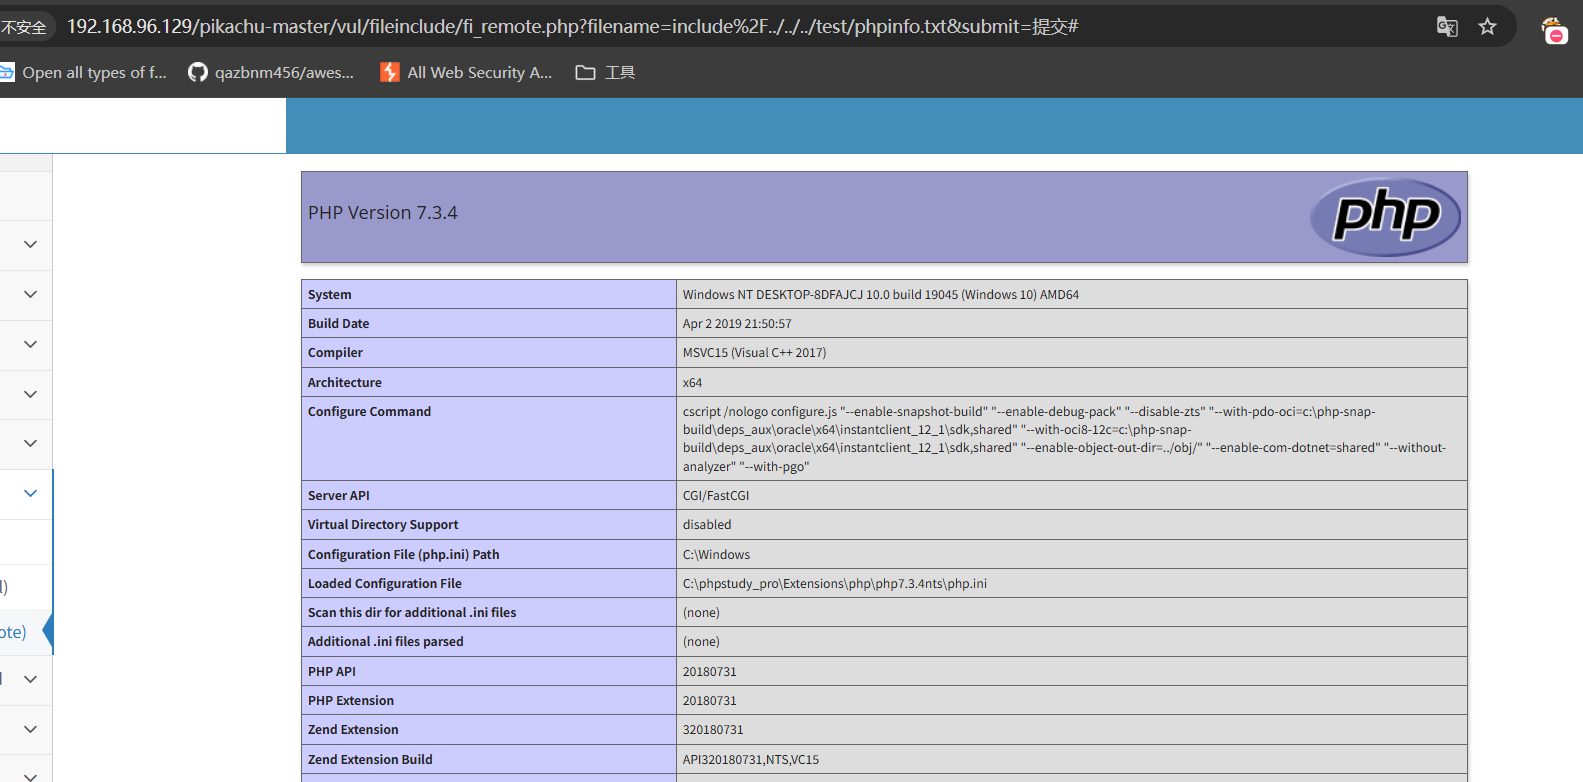Viewport: 1583px width, 782px height.
Task: Select the 'Apr 2 2019 21:50:57' value
Action: click(x=737, y=324)
